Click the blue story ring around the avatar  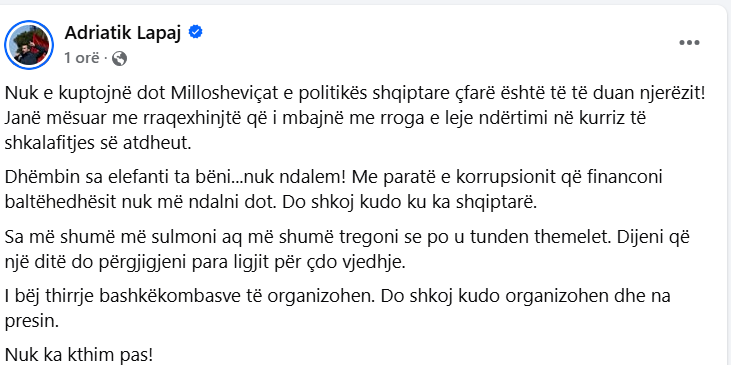click(29, 45)
